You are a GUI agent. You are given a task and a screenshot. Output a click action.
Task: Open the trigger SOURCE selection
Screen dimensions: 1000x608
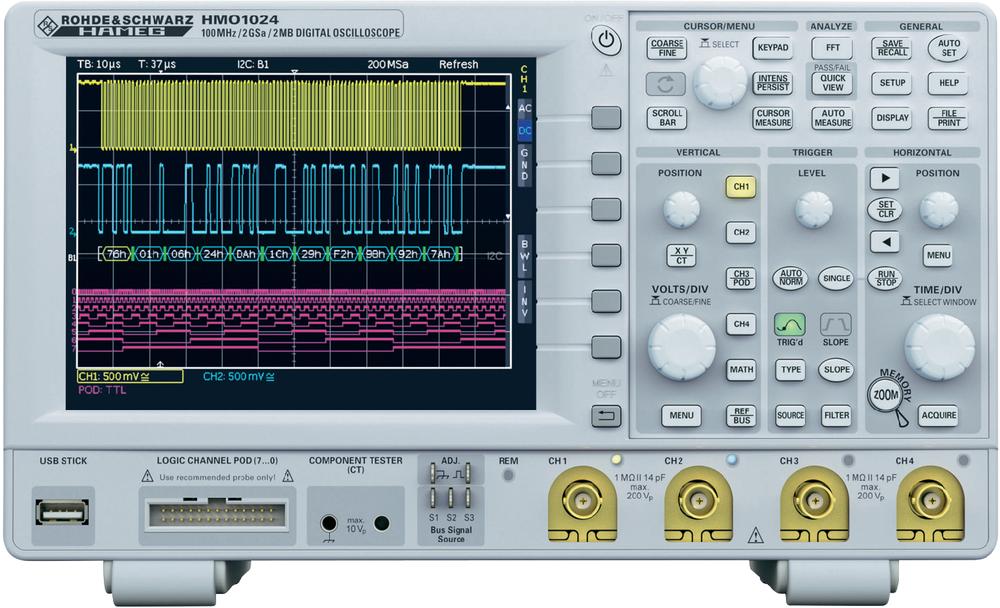[790, 415]
